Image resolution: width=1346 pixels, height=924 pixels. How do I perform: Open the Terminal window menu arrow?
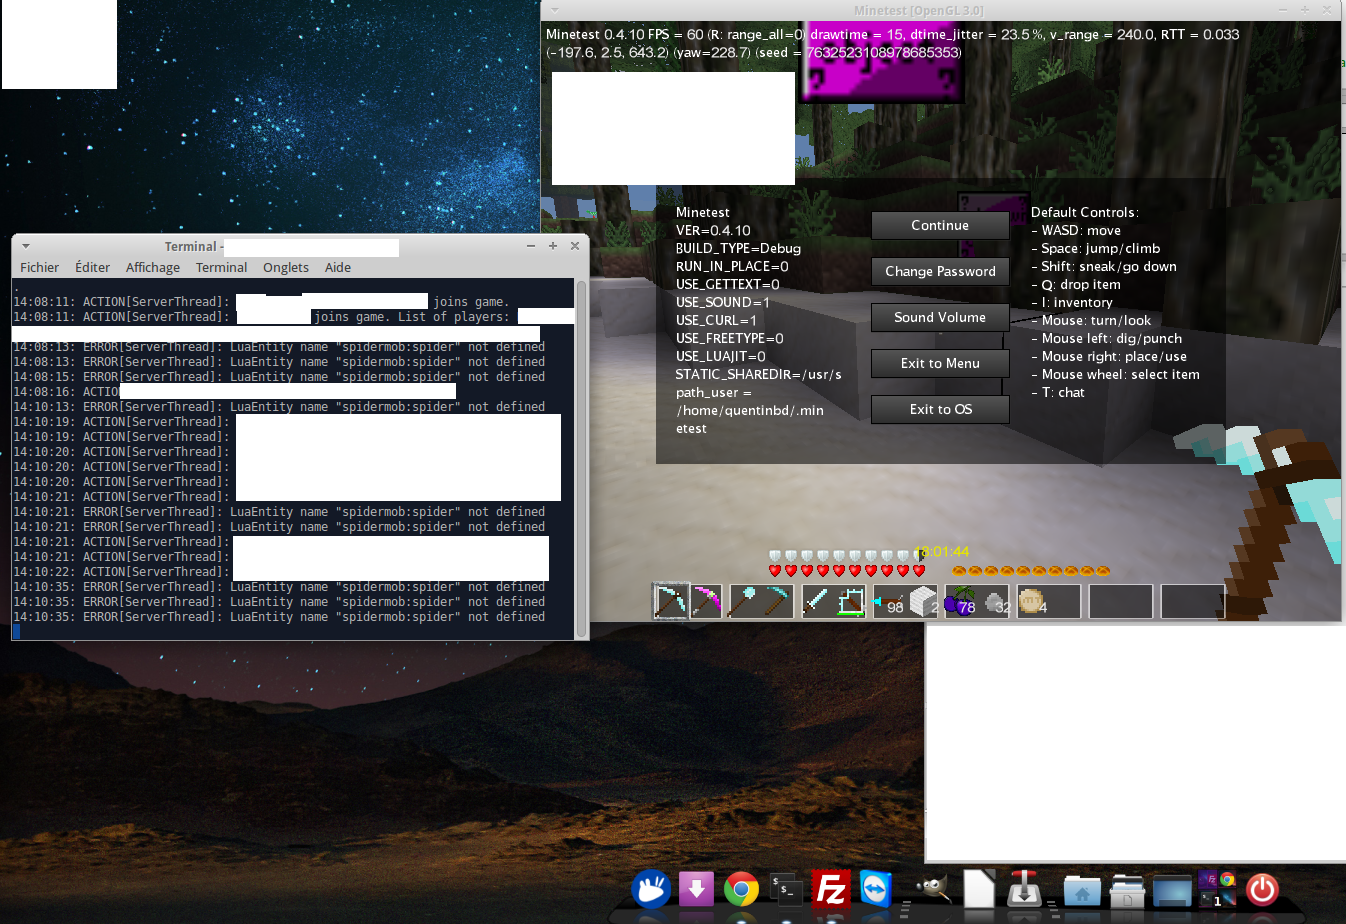(x=26, y=246)
